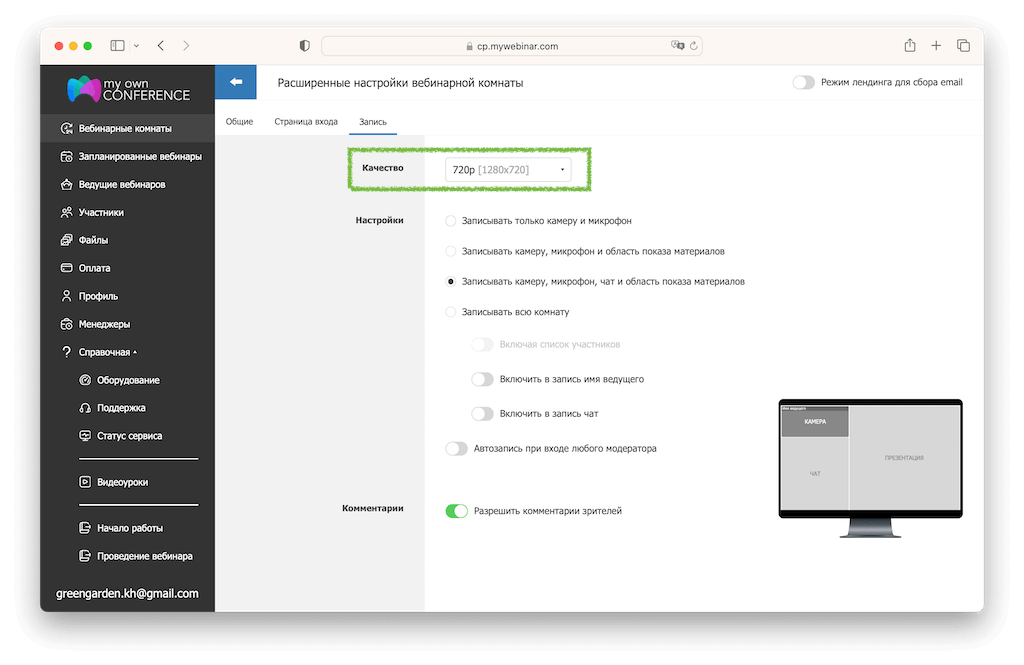Open Scheduled webinars calendar icon
Viewport: 1024px width, 665px height.
click(67, 156)
